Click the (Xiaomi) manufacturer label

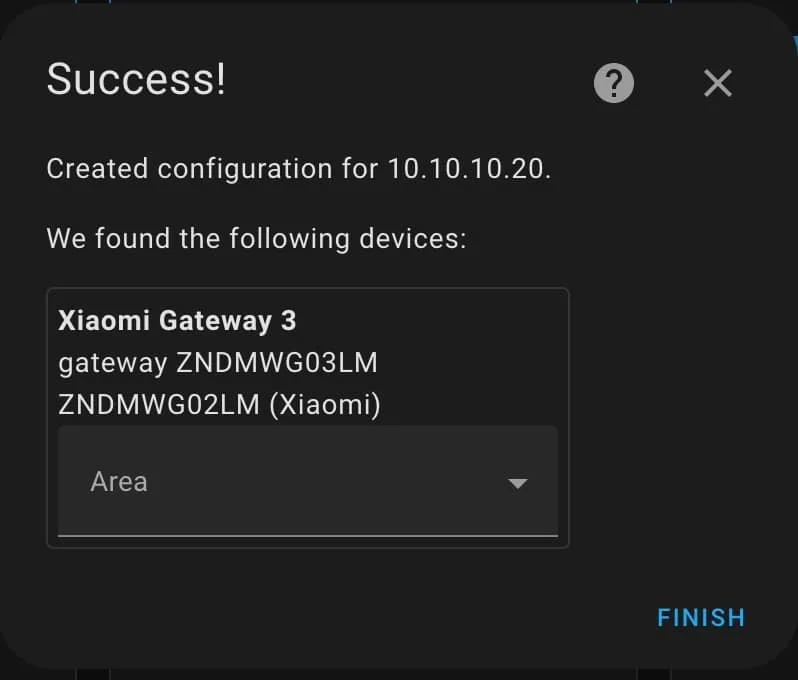(325, 406)
